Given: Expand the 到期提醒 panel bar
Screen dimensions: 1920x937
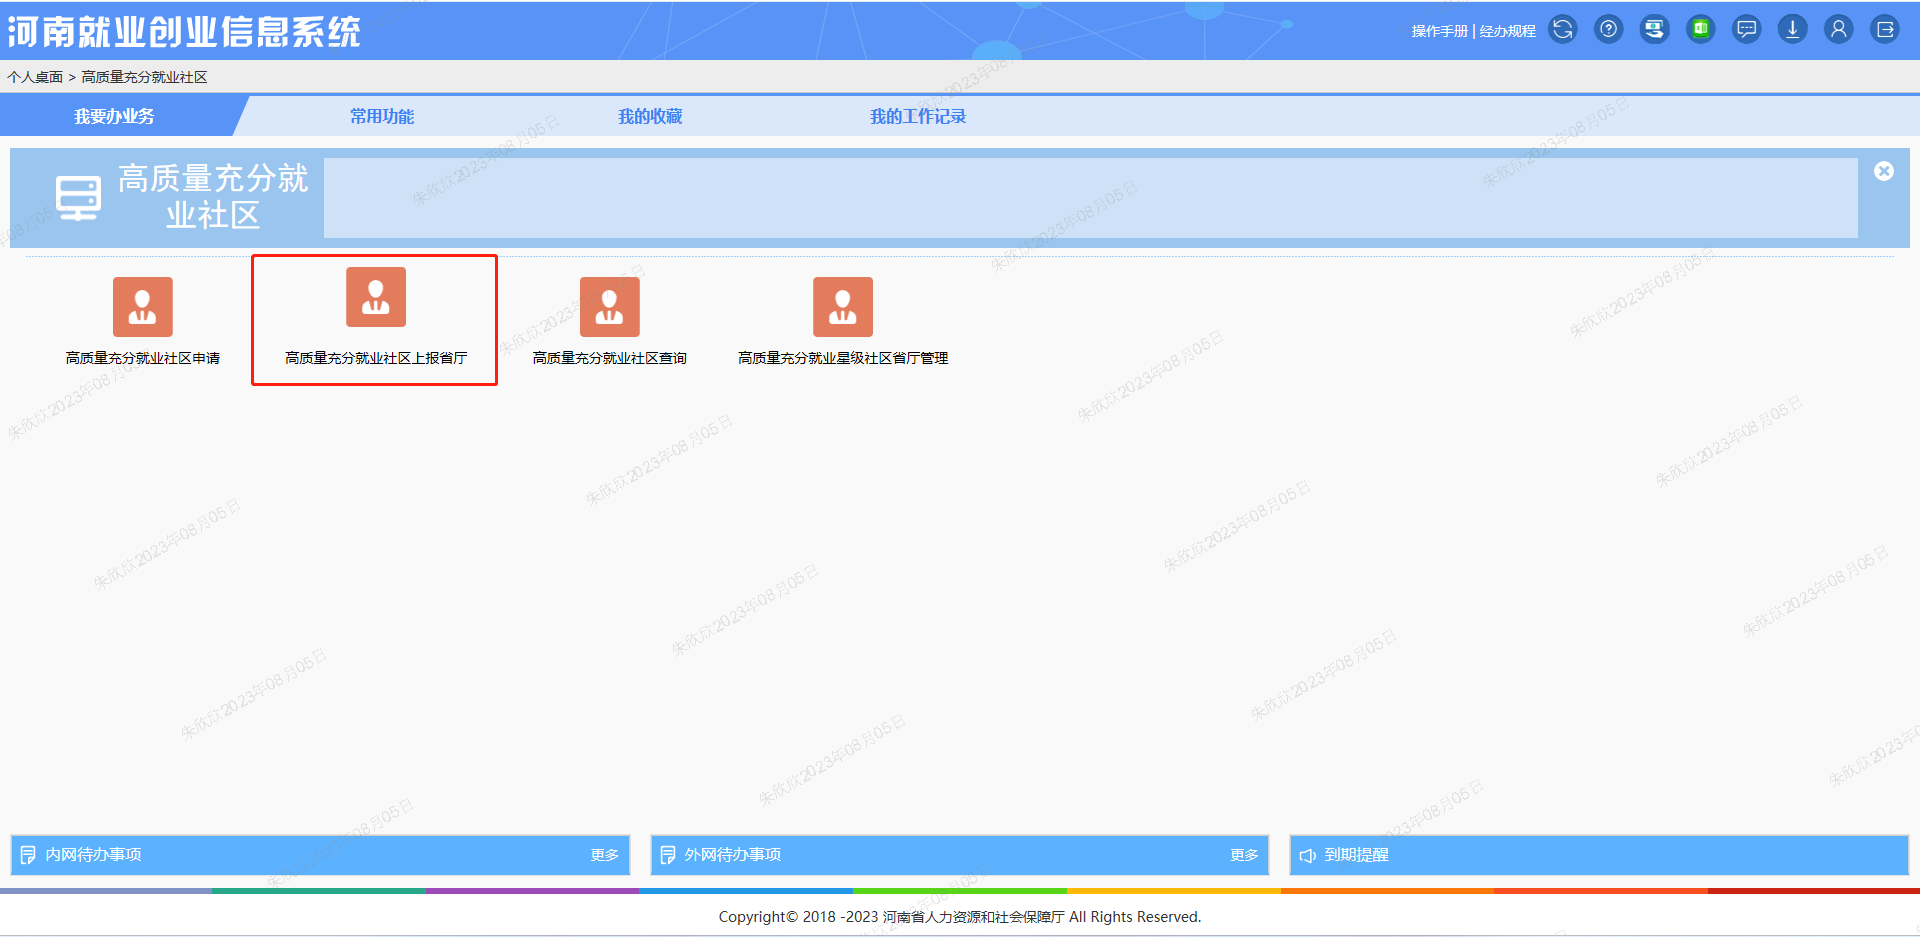Looking at the screenshot, I should point(1598,855).
